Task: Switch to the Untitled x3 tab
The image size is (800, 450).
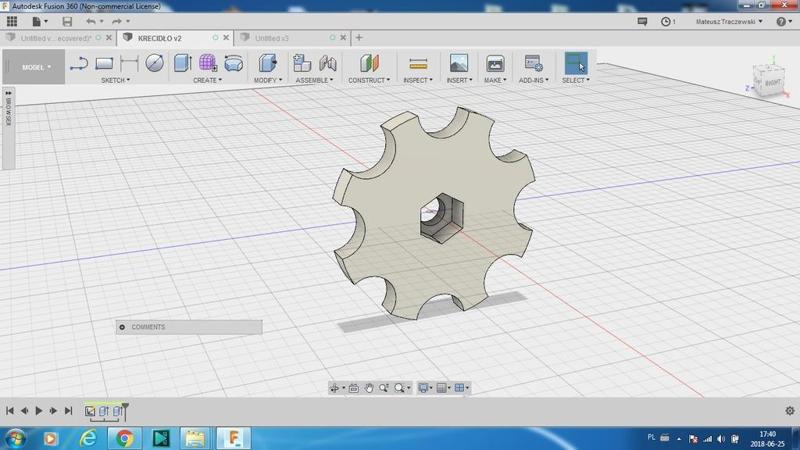Action: tap(272, 38)
